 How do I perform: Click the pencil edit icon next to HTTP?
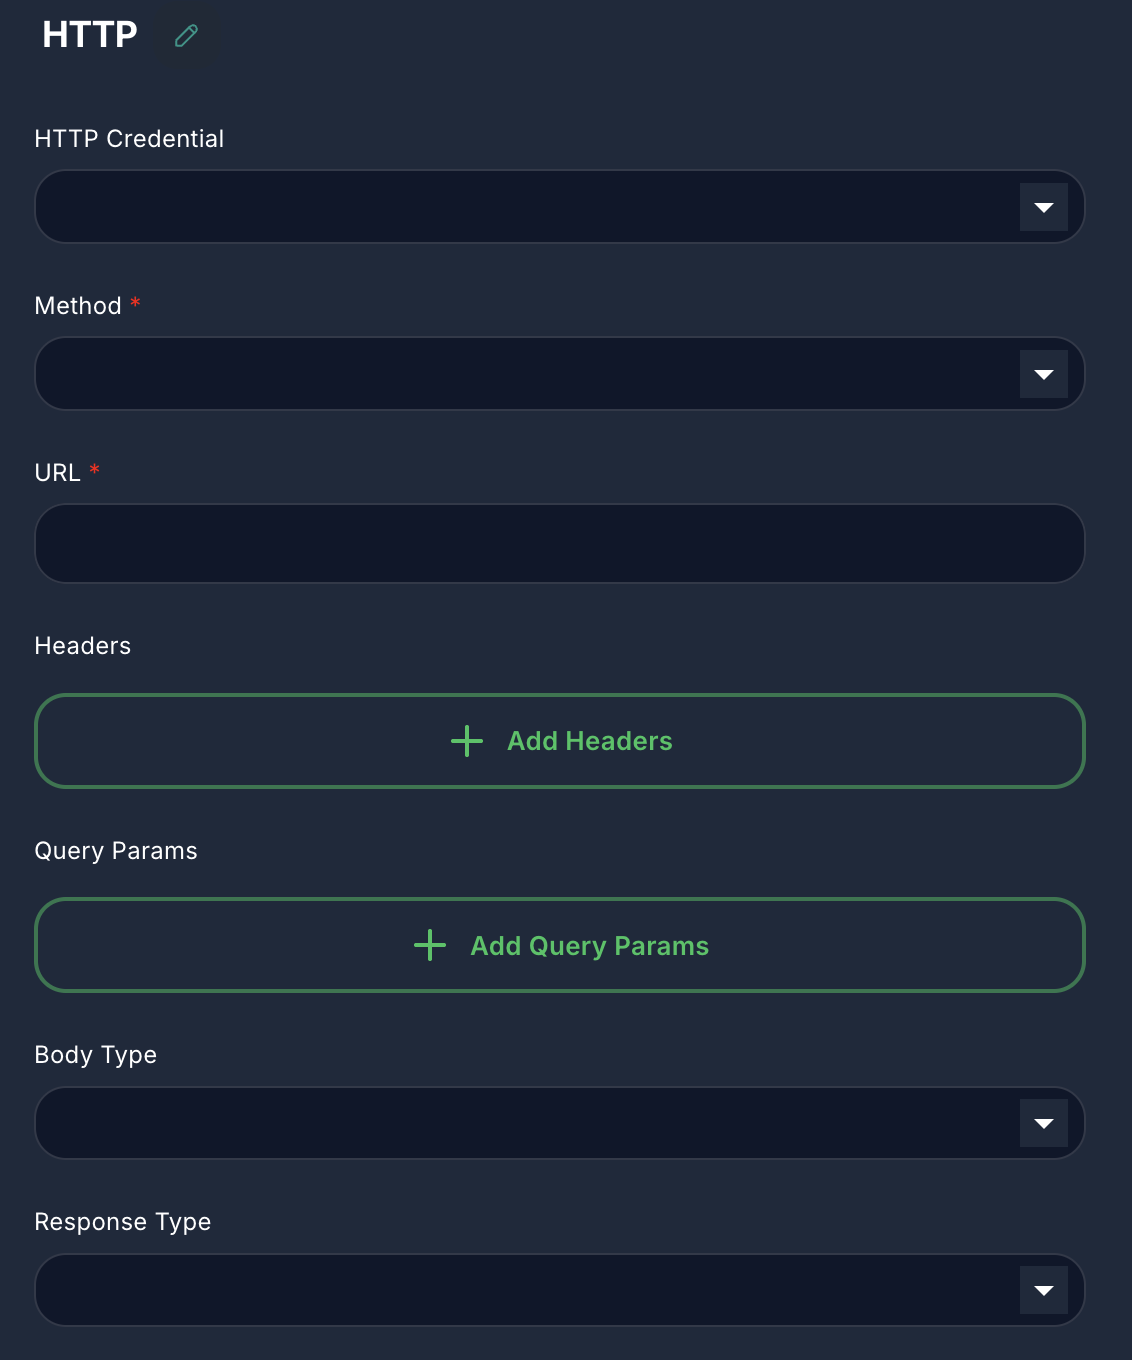point(186,36)
